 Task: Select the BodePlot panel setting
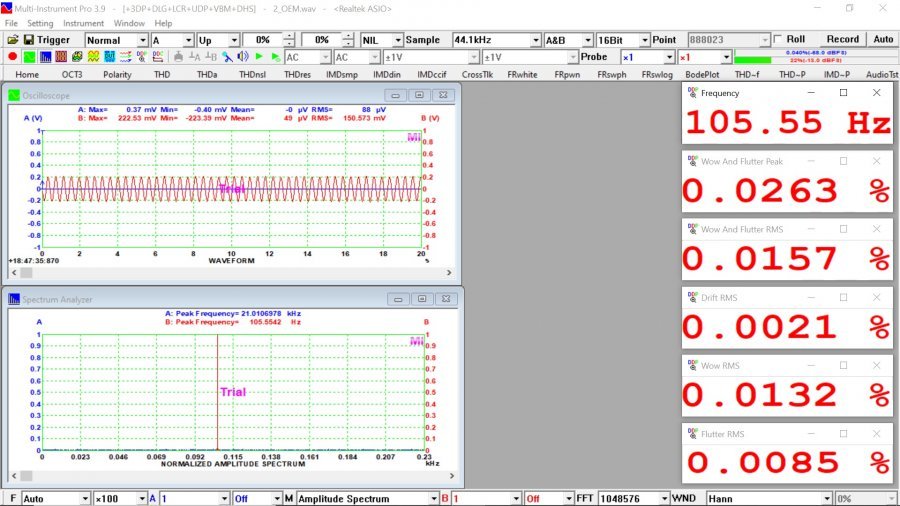click(x=702, y=75)
